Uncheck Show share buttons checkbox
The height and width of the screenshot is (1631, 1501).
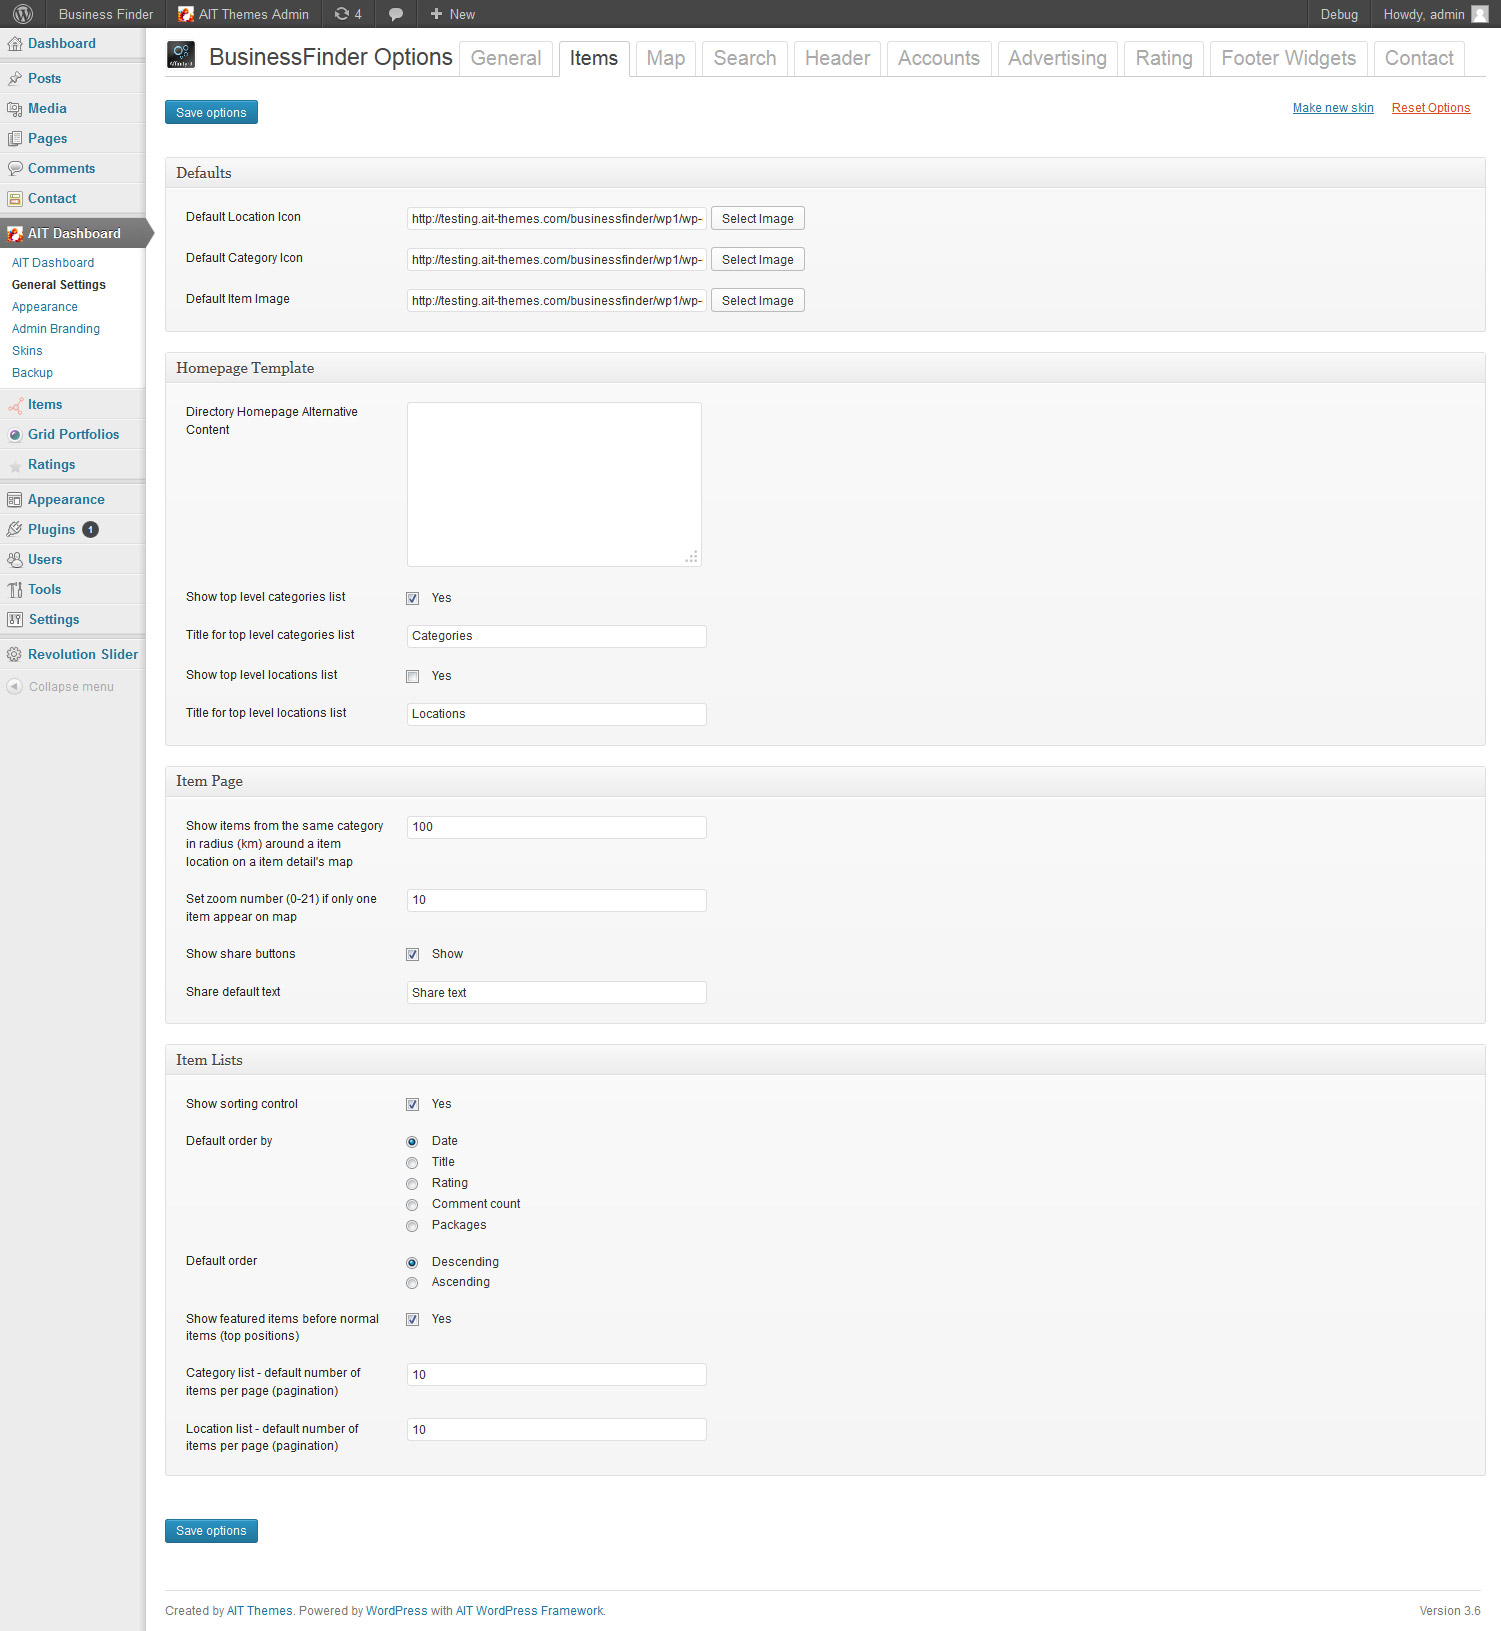[412, 954]
